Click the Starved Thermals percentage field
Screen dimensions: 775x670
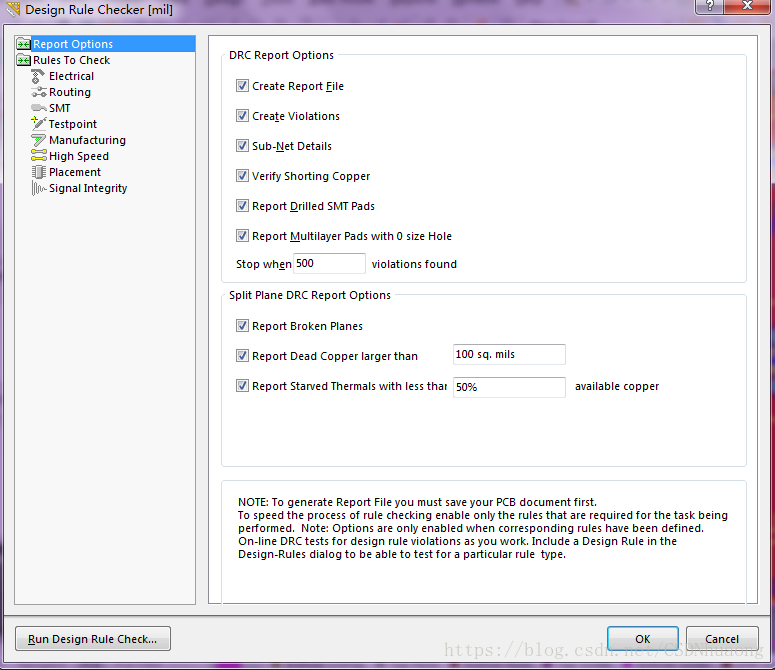pos(509,387)
